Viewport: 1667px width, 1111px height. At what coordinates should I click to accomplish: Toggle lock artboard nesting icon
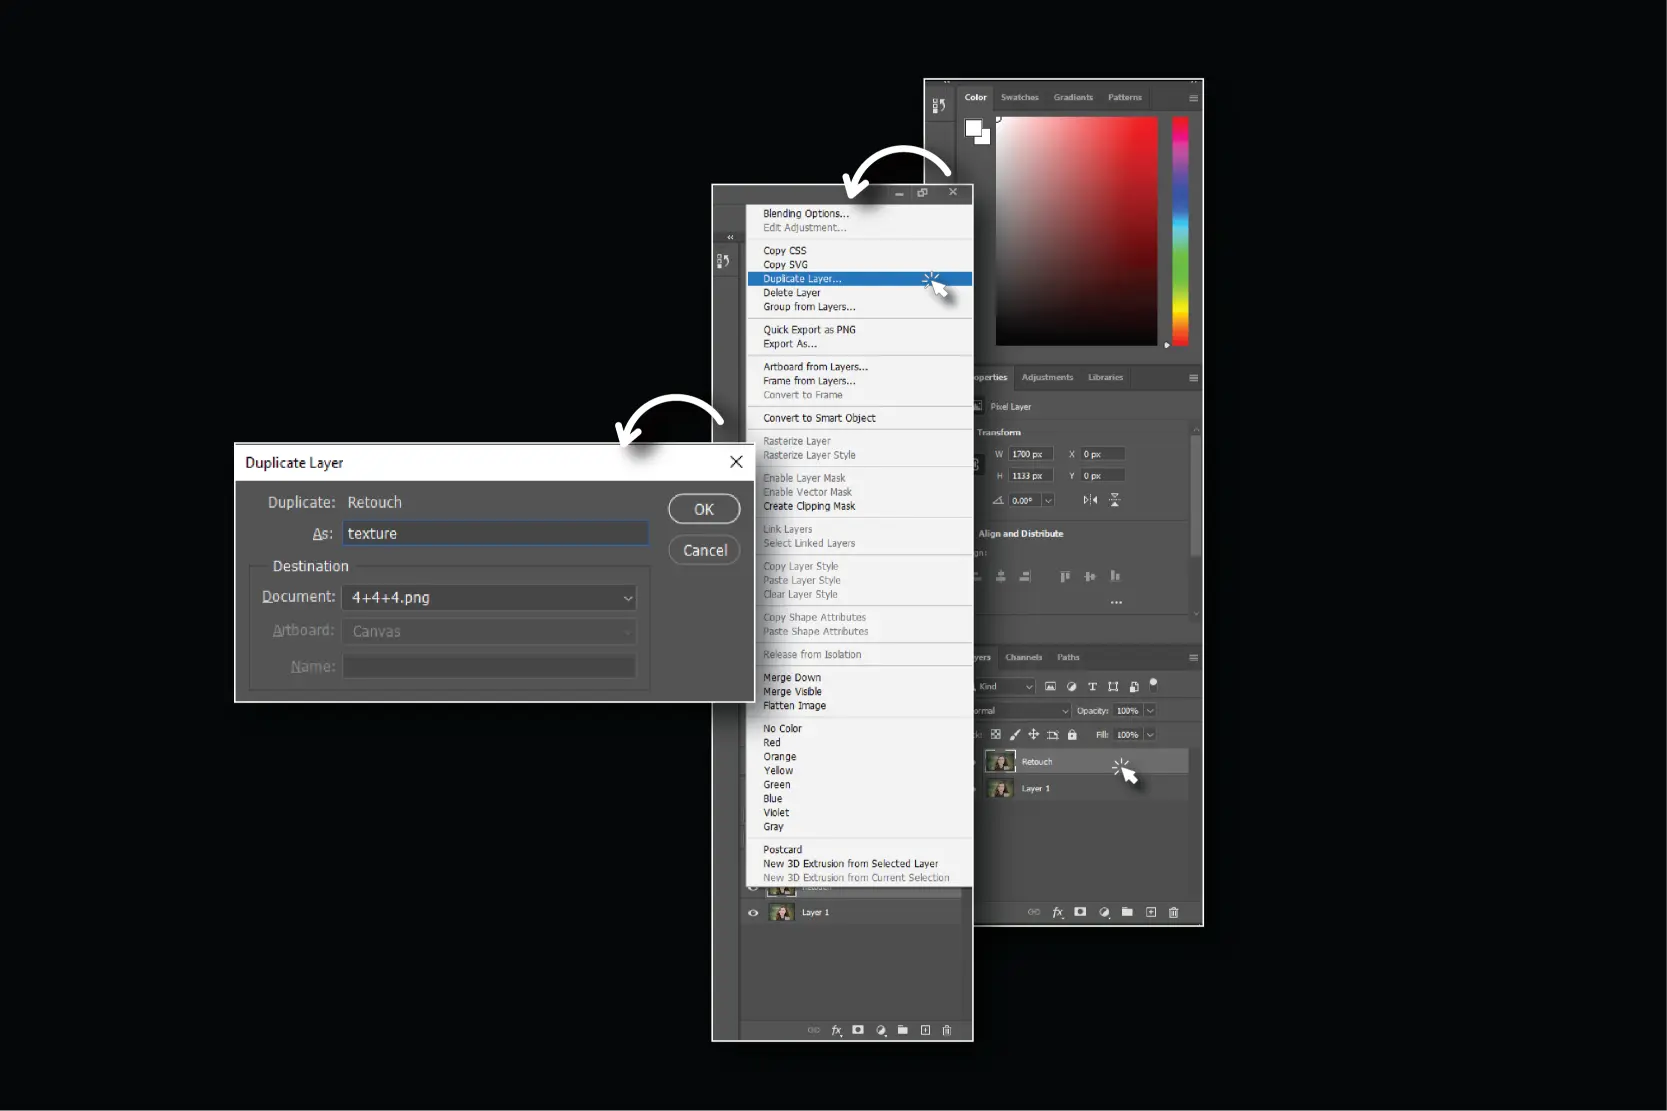click(x=1053, y=735)
